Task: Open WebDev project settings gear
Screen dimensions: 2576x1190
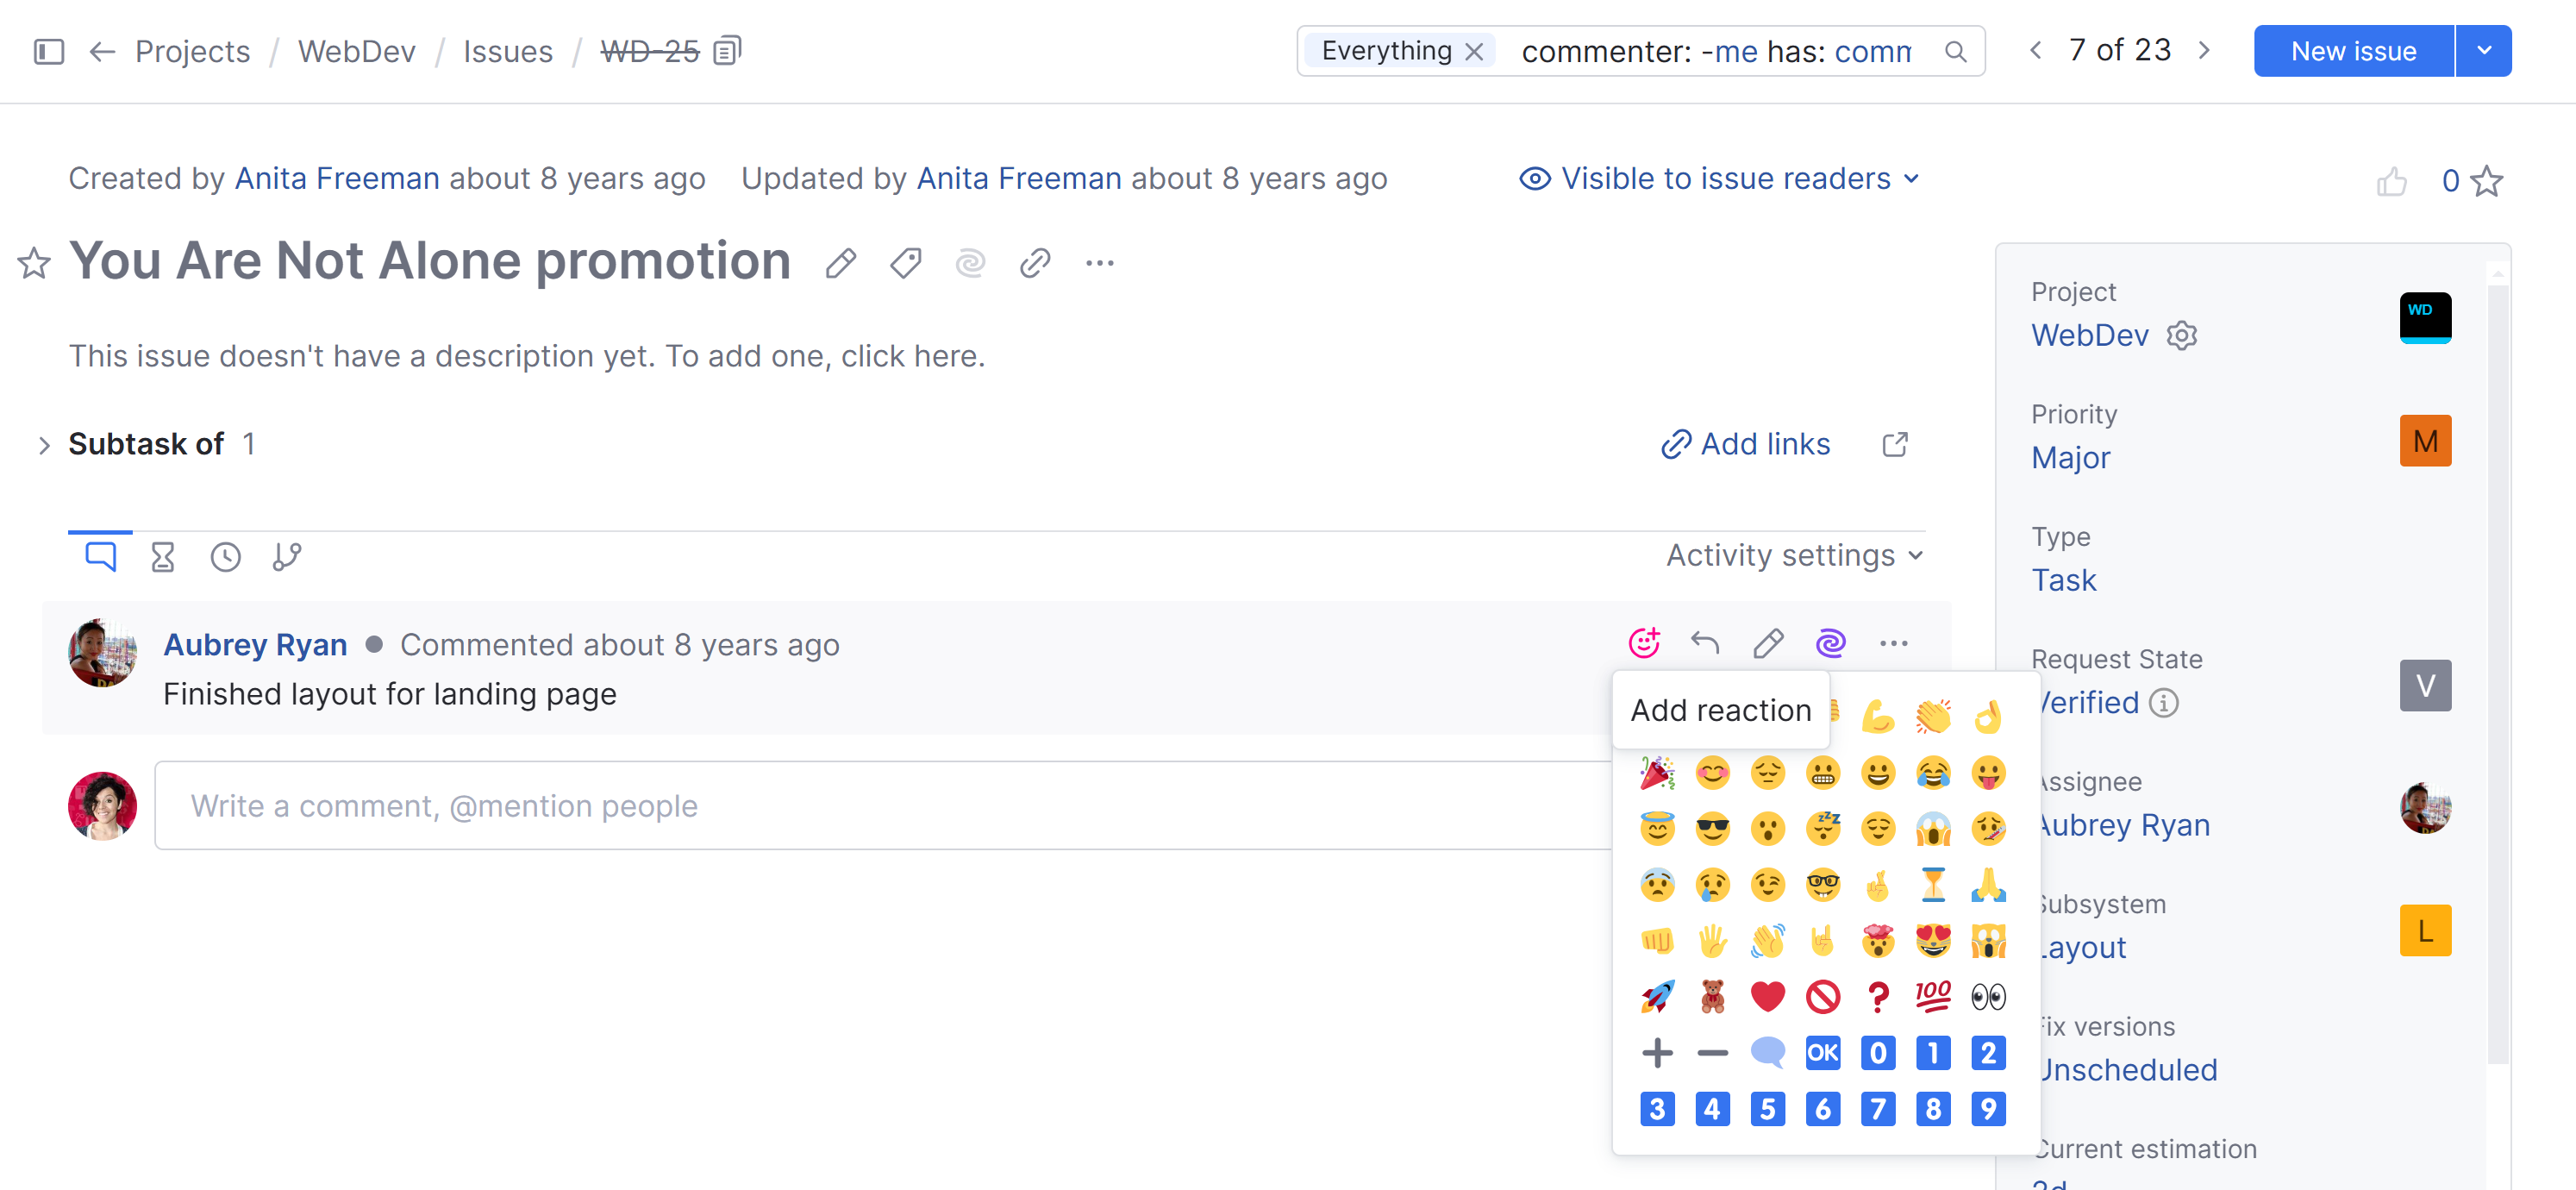Action: click(x=2181, y=335)
